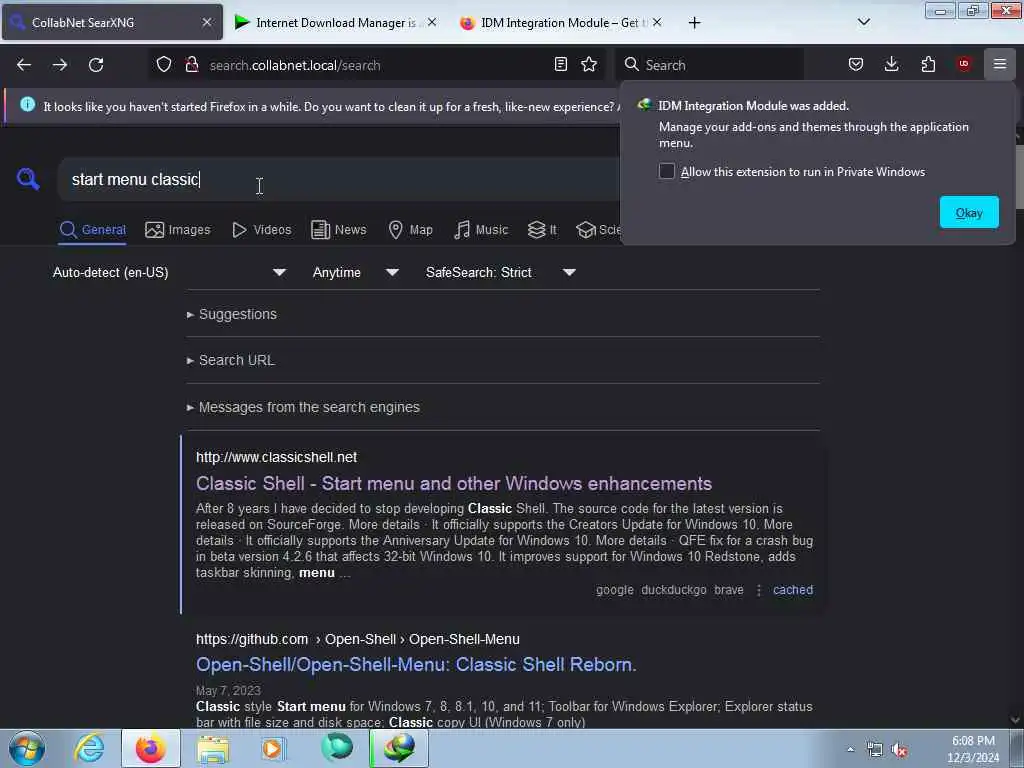Go back to the previous page
The height and width of the screenshot is (768, 1024).
coord(24,65)
